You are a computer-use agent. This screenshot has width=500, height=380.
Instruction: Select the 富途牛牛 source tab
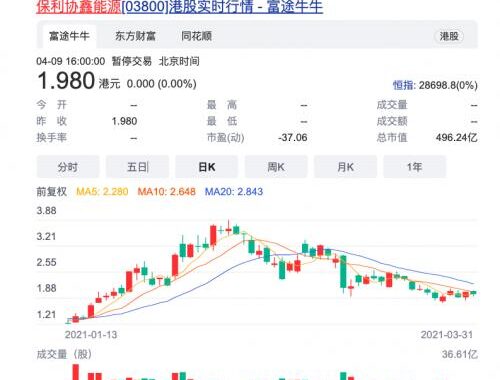pyautogui.click(x=69, y=36)
